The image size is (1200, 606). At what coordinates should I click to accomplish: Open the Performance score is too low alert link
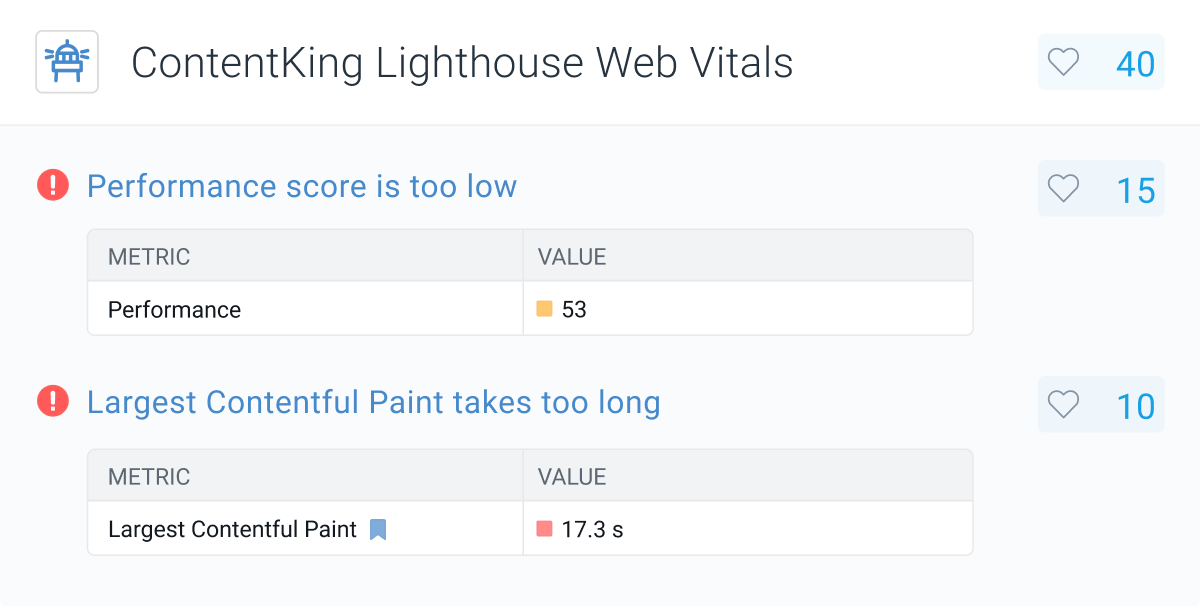click(302, 186)
